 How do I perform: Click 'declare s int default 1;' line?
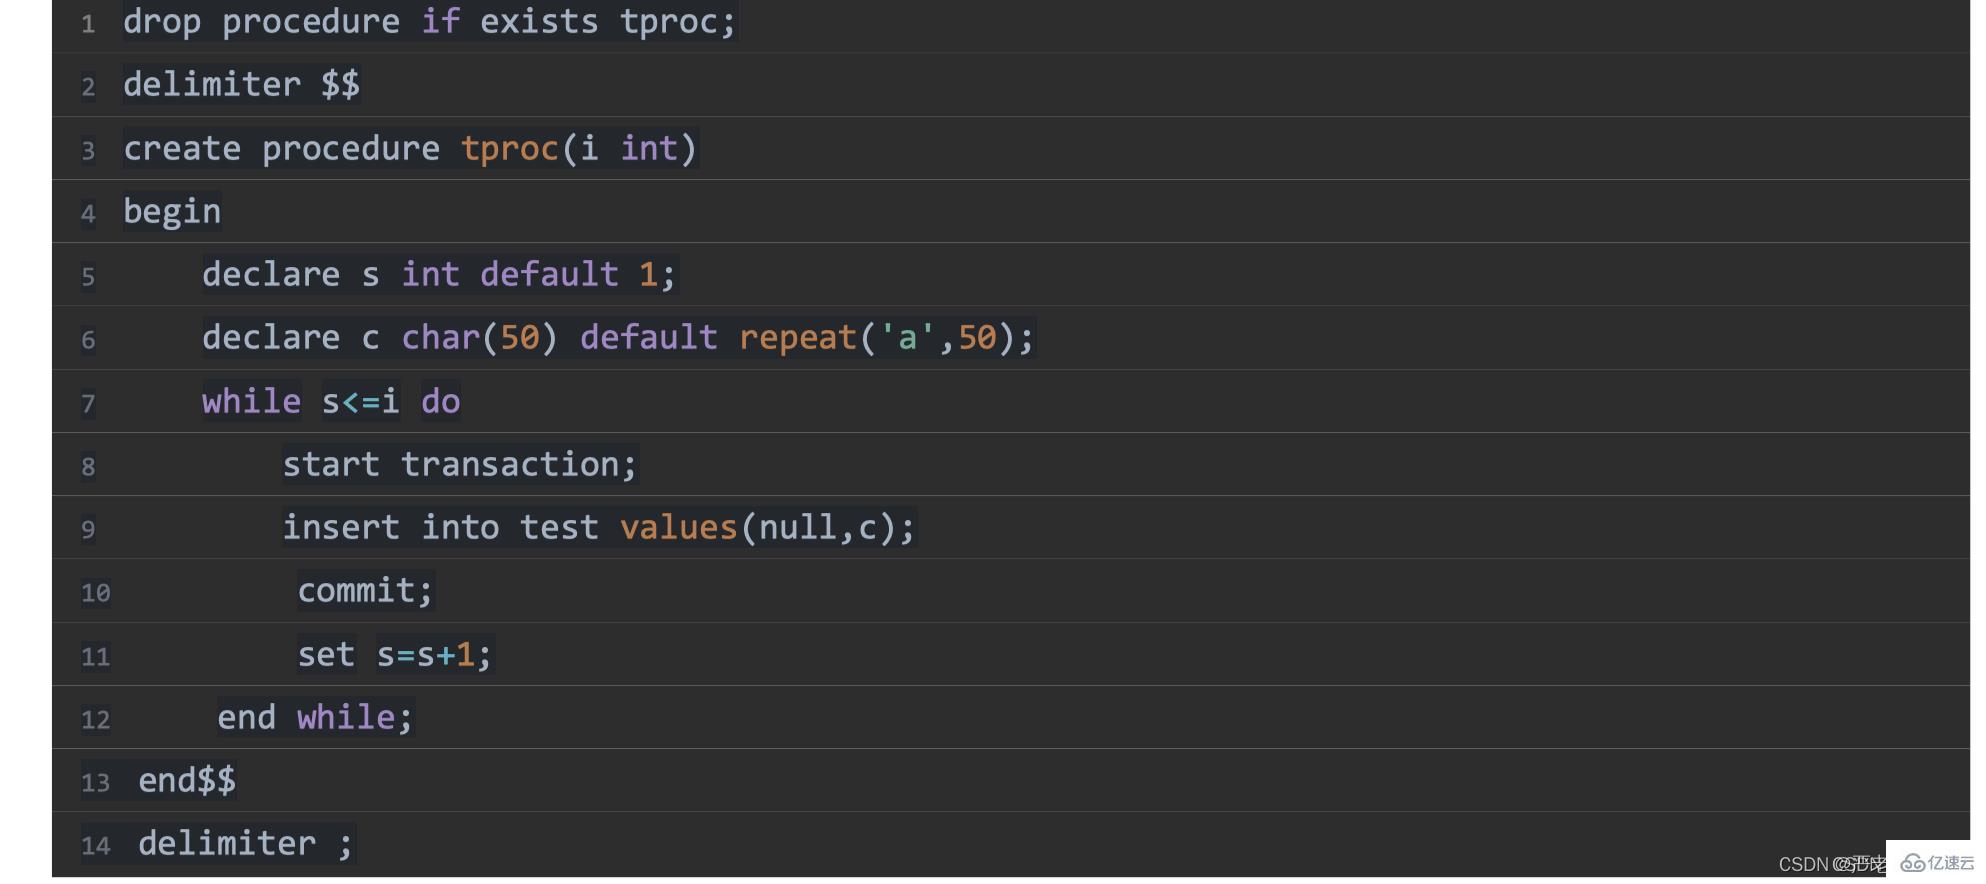tap(440, 274)
